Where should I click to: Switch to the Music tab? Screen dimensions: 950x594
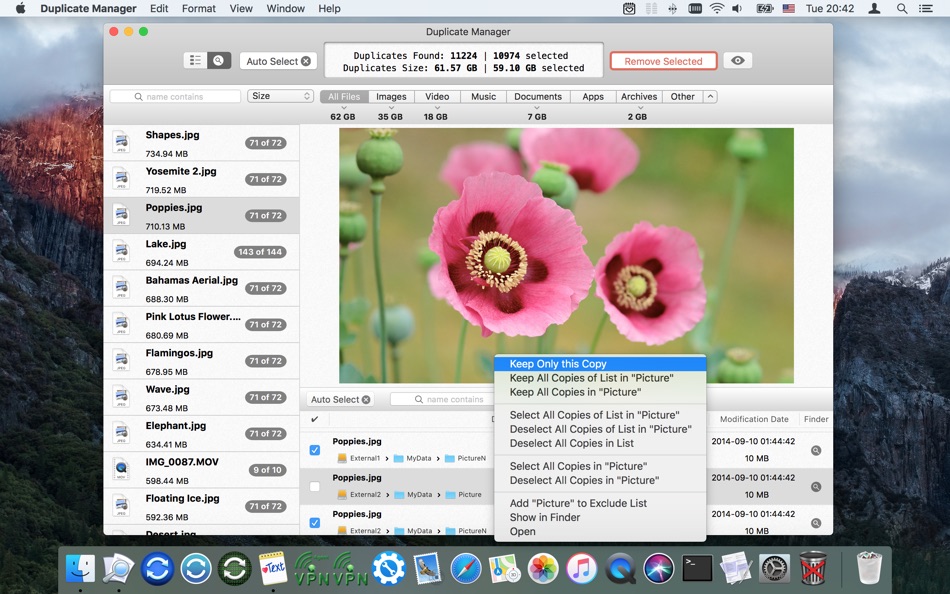tap(483, 96)
